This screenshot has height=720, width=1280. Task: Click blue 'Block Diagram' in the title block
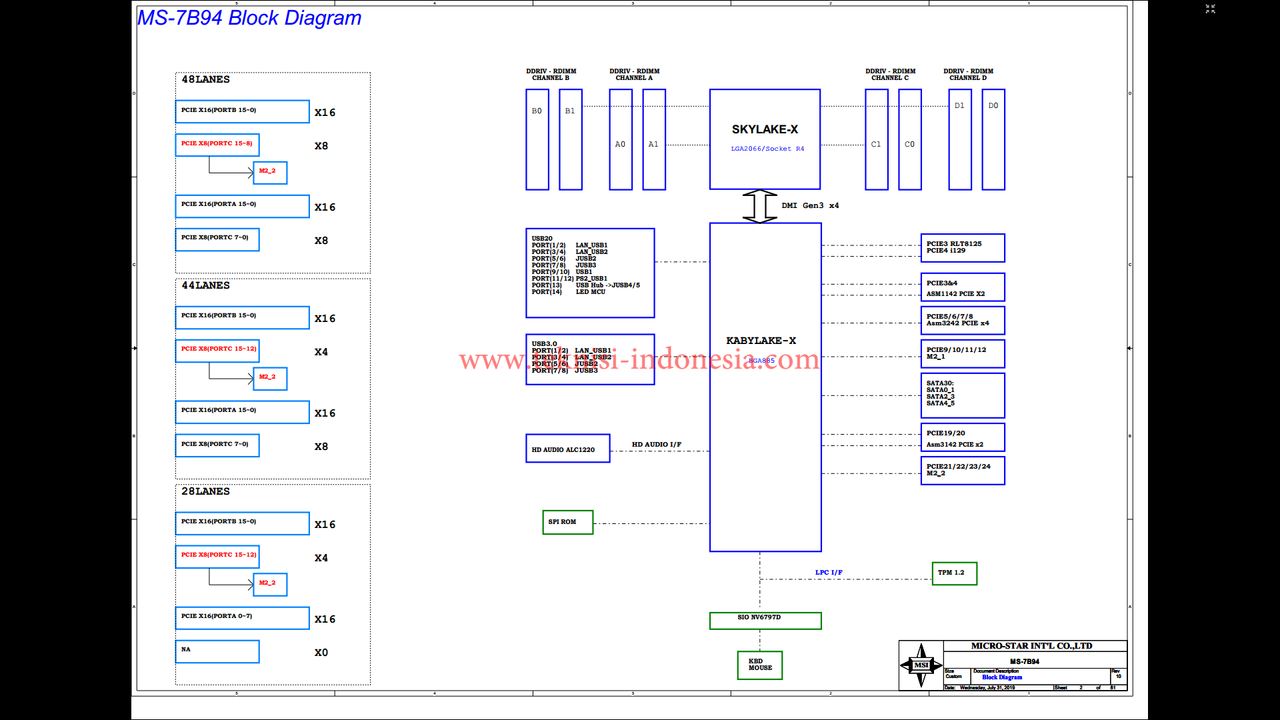(x=1002, y=677)
